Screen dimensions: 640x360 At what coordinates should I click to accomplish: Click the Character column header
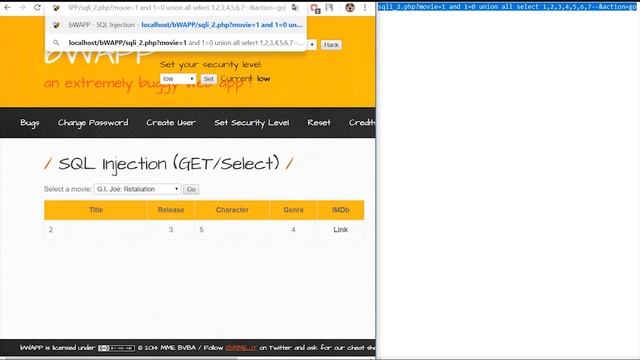pyautogui.click(x=232, y=210)
